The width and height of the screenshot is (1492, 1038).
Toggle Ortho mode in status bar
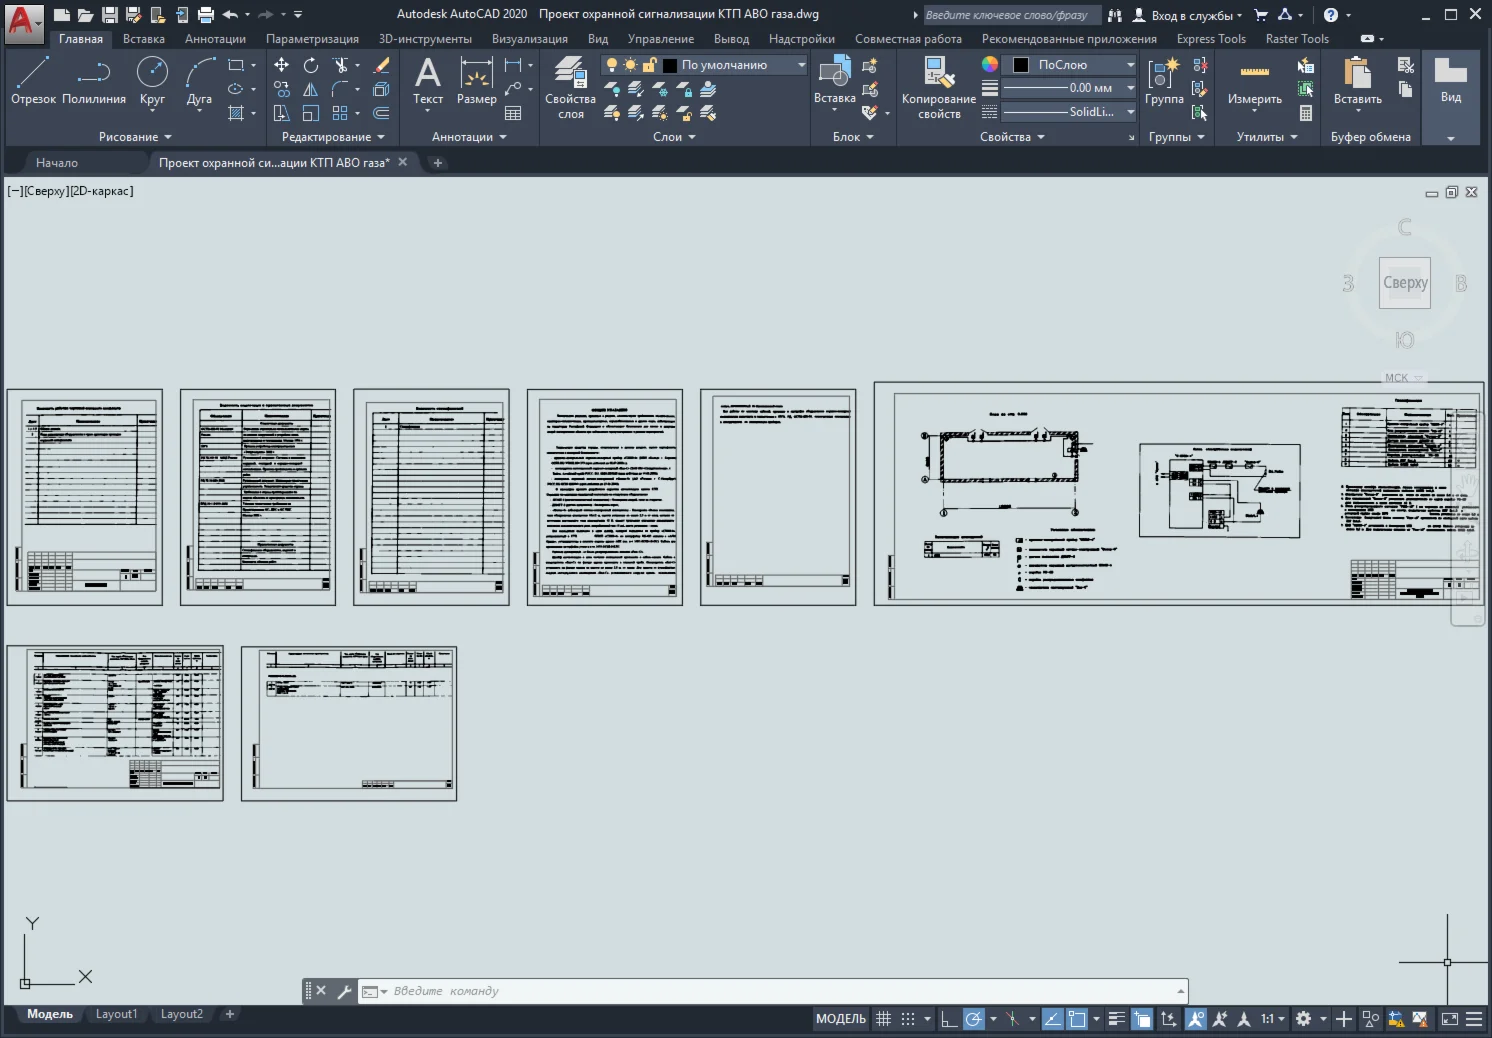point(949,1019)
